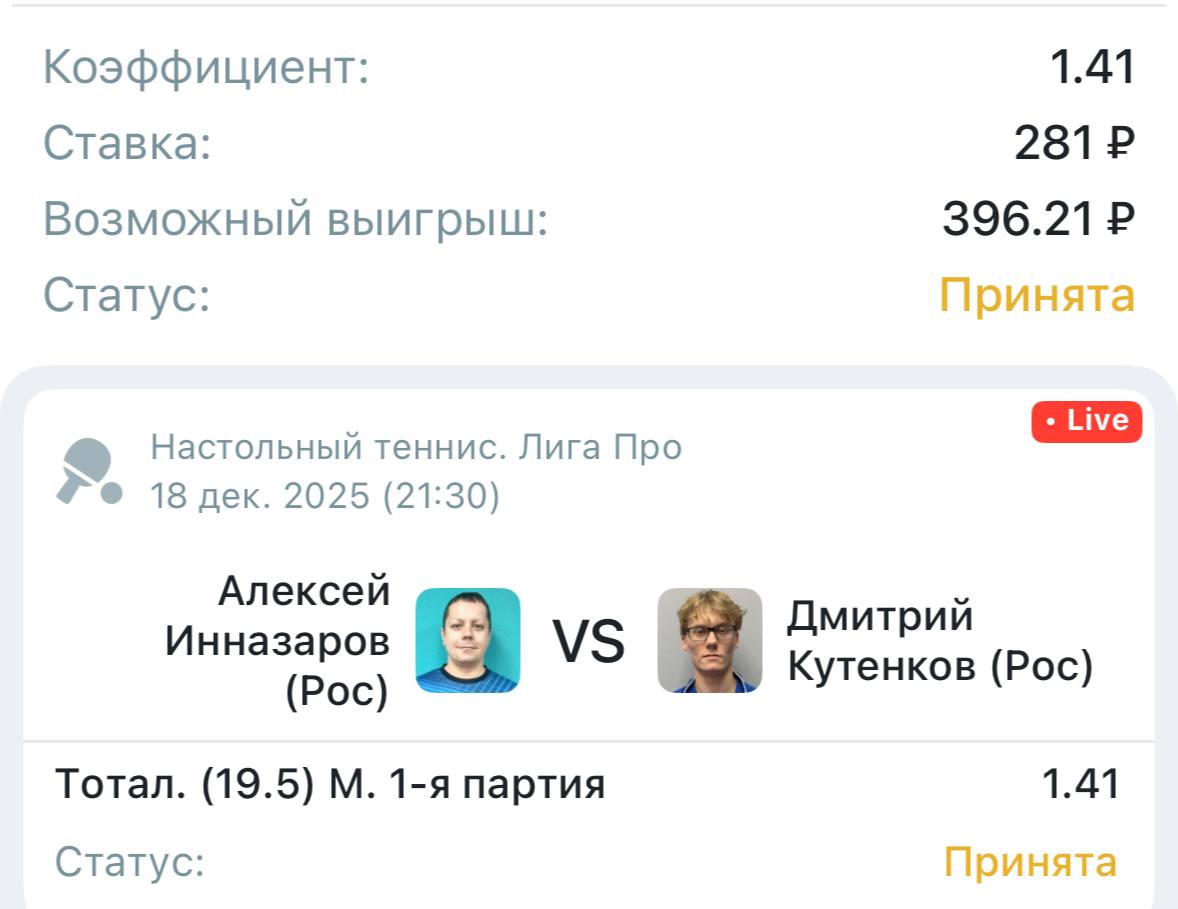Tap the possible winnings amount 396.21 ₽
Viewport: 1178px width, 909px height.
tap(1038, 220)
